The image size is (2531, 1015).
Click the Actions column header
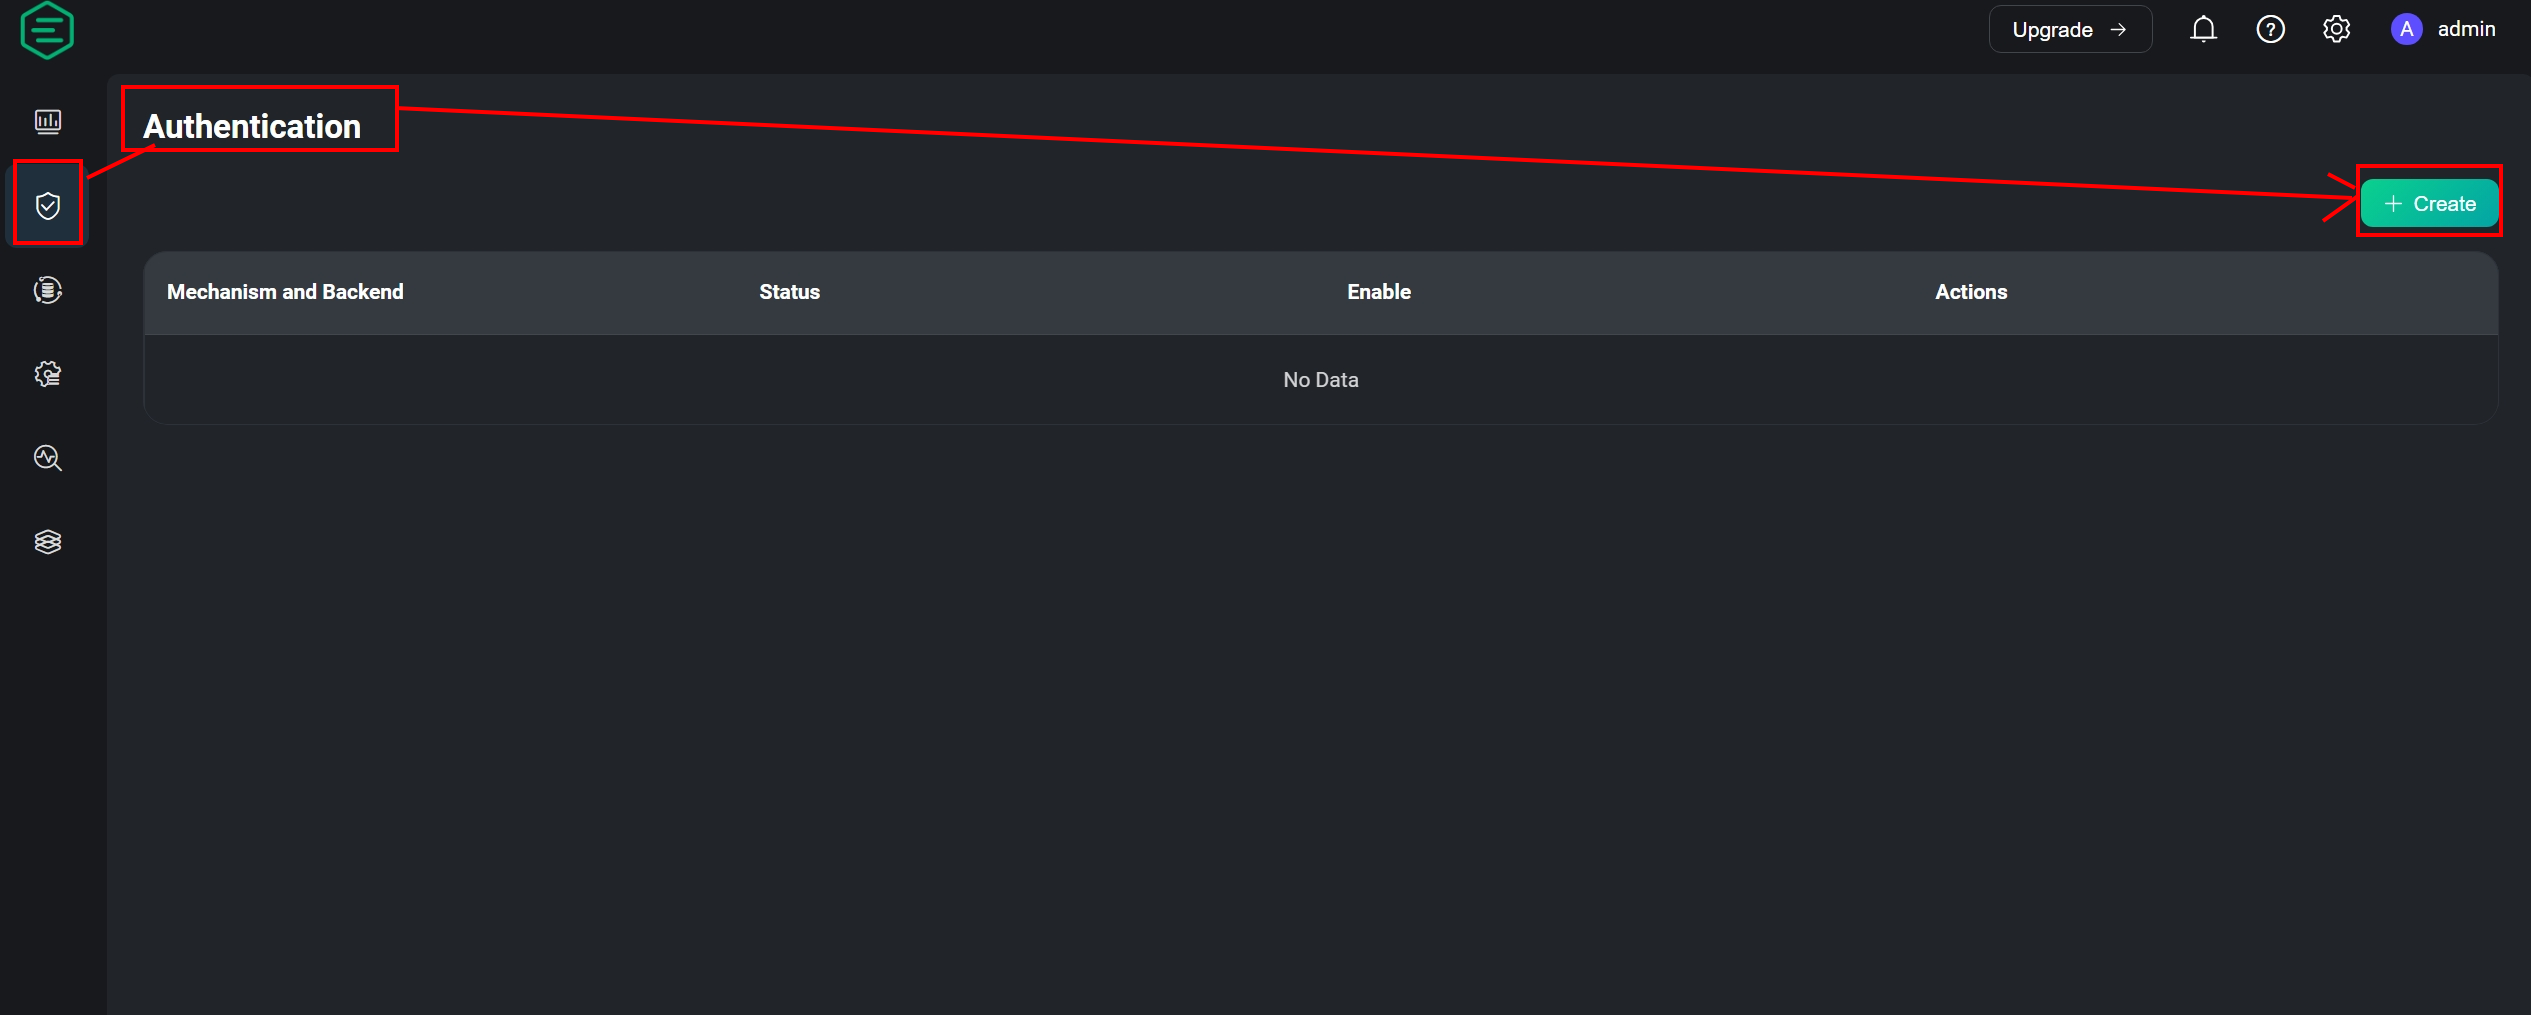1970,292
